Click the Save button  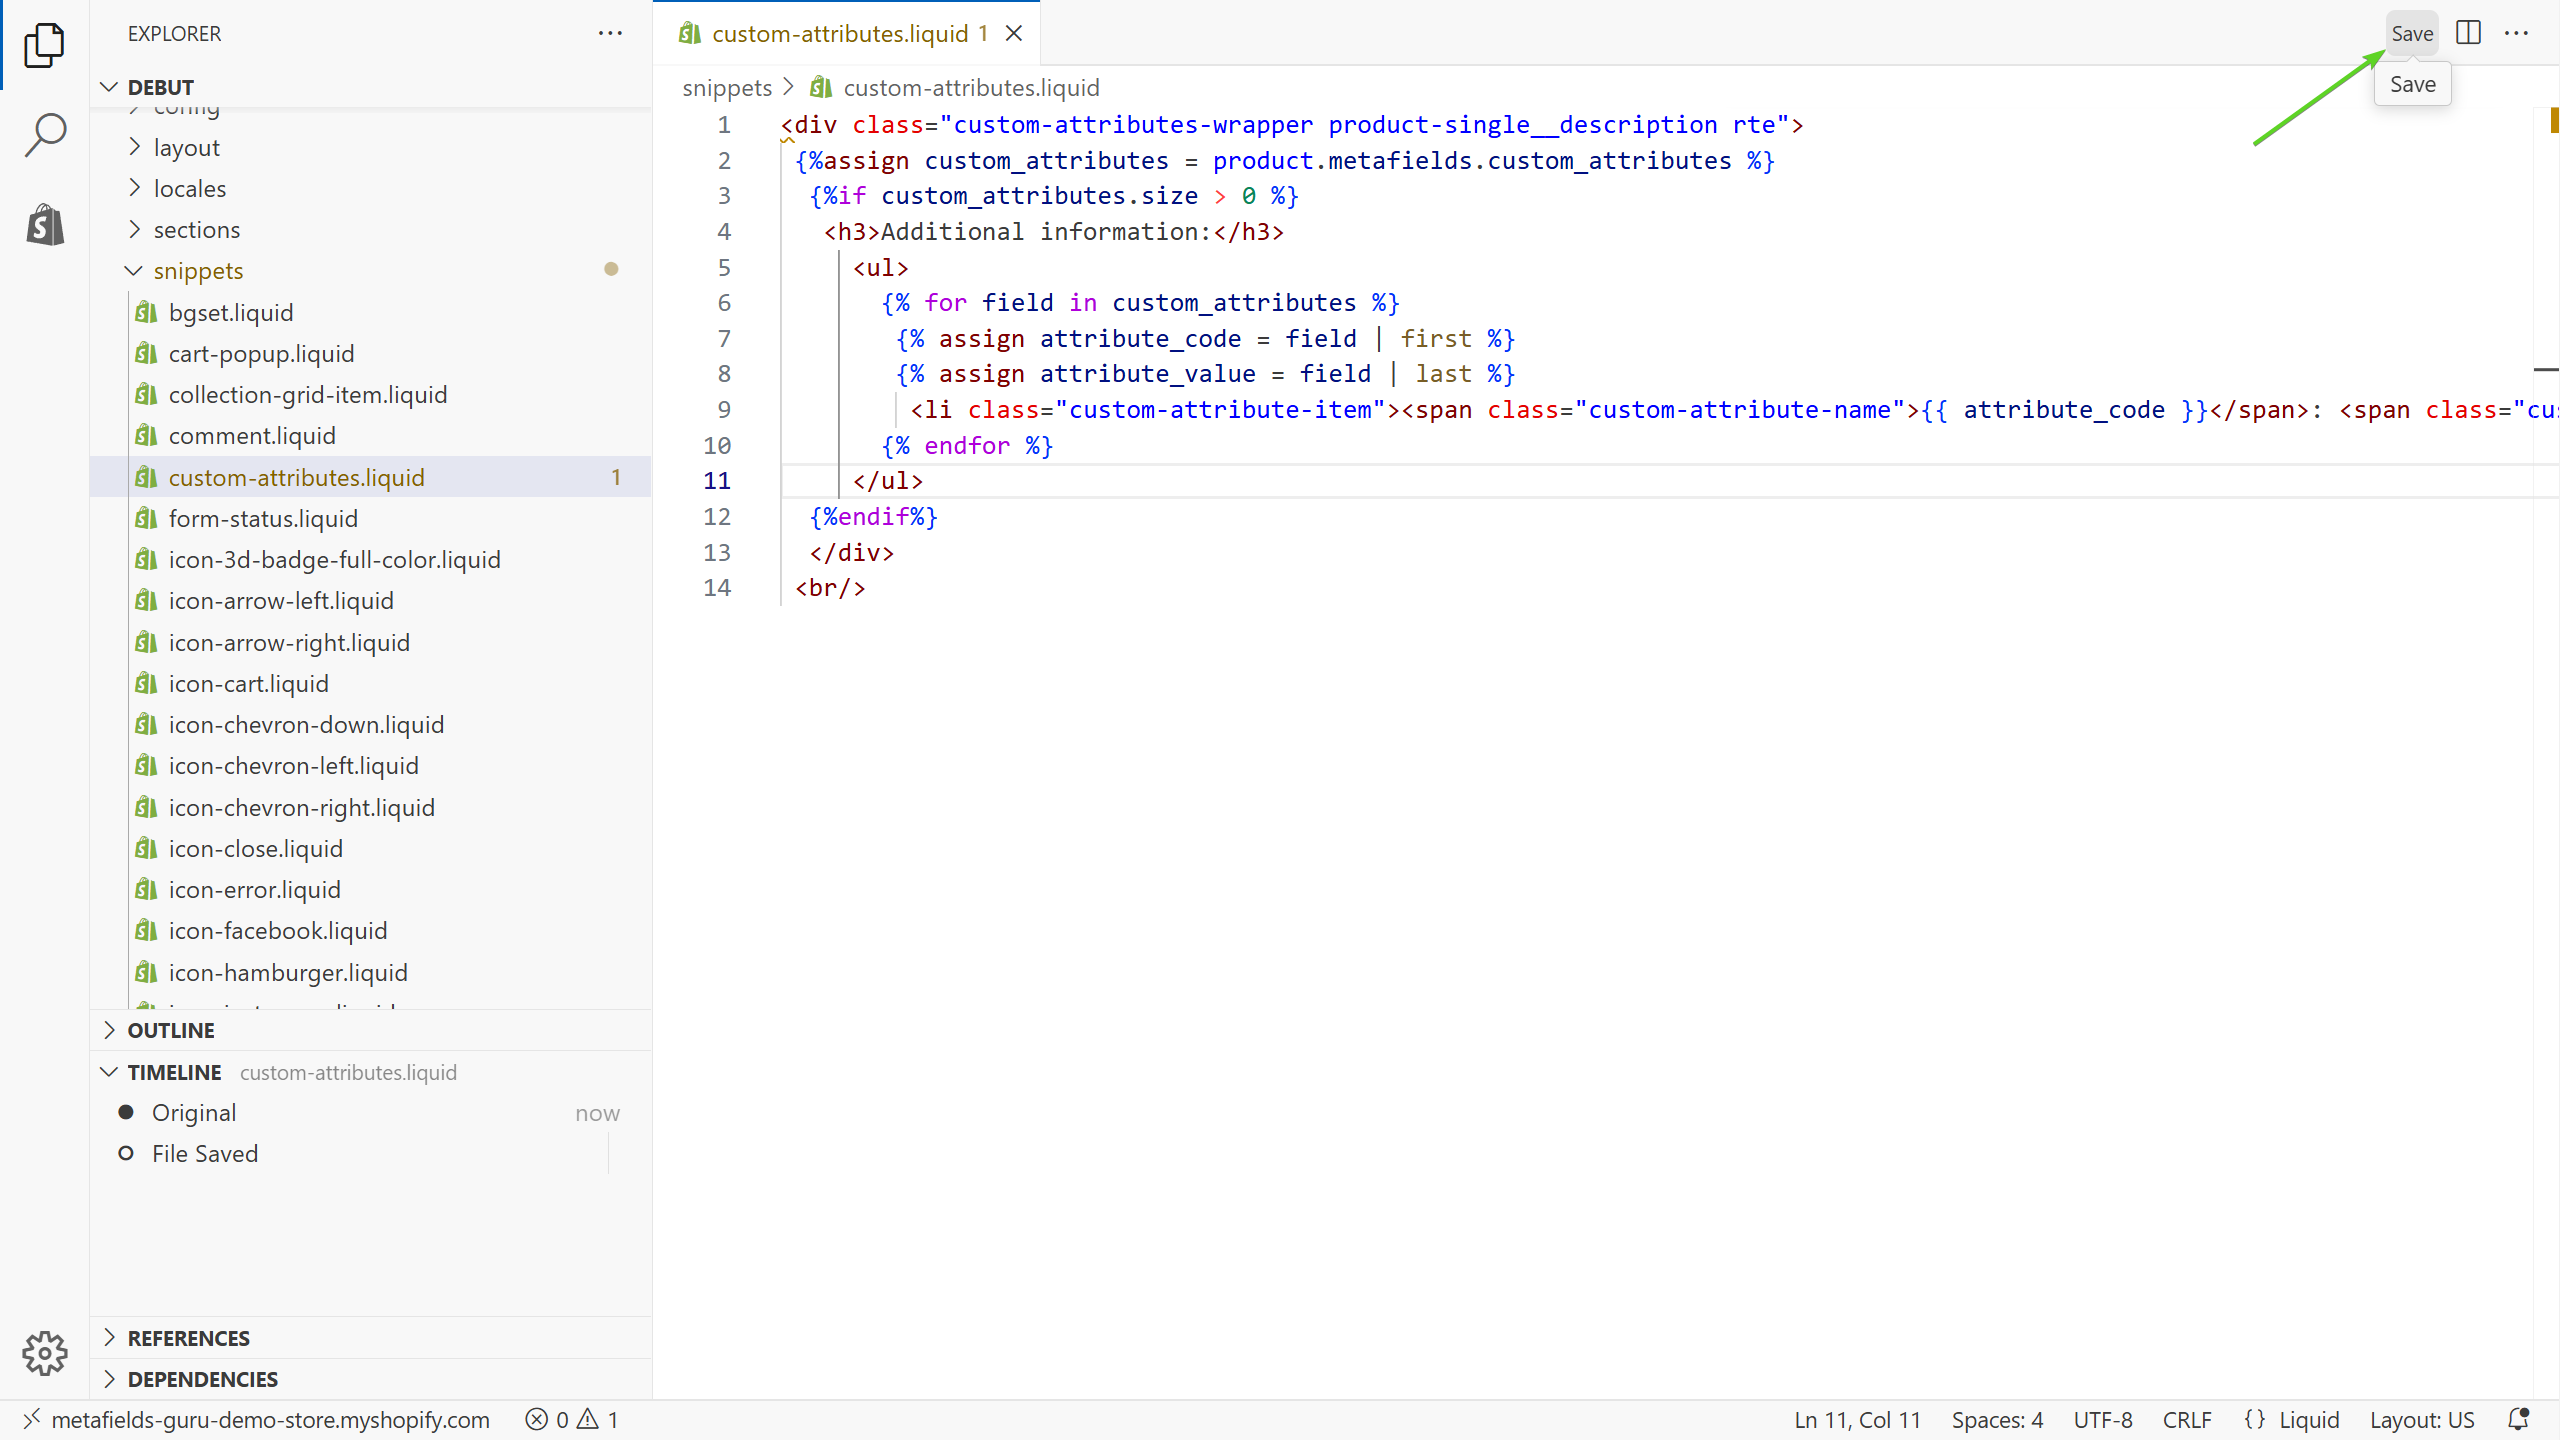2411,33
